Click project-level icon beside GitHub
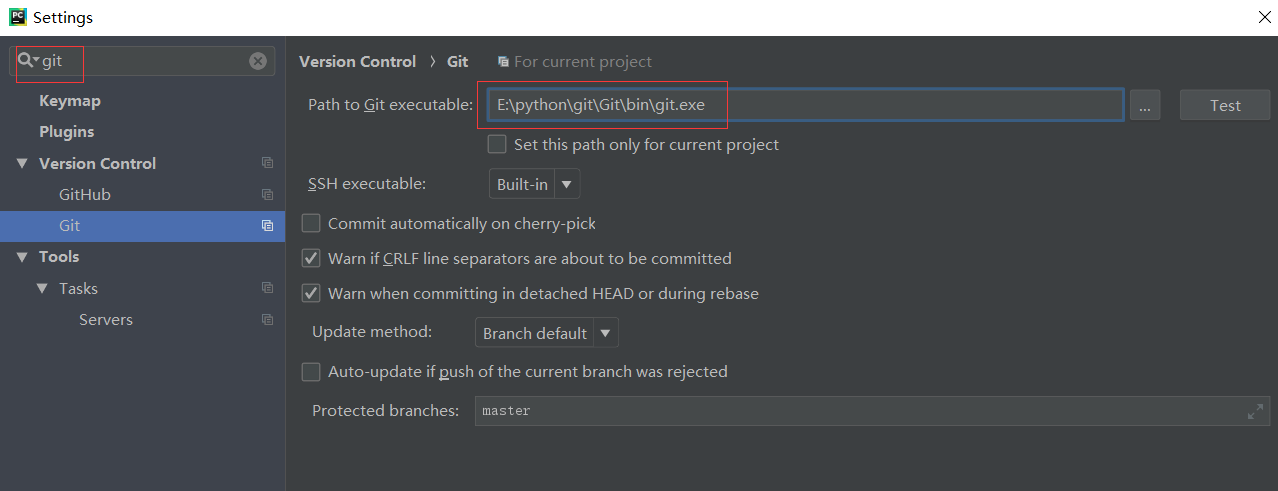 pos(267,195)
